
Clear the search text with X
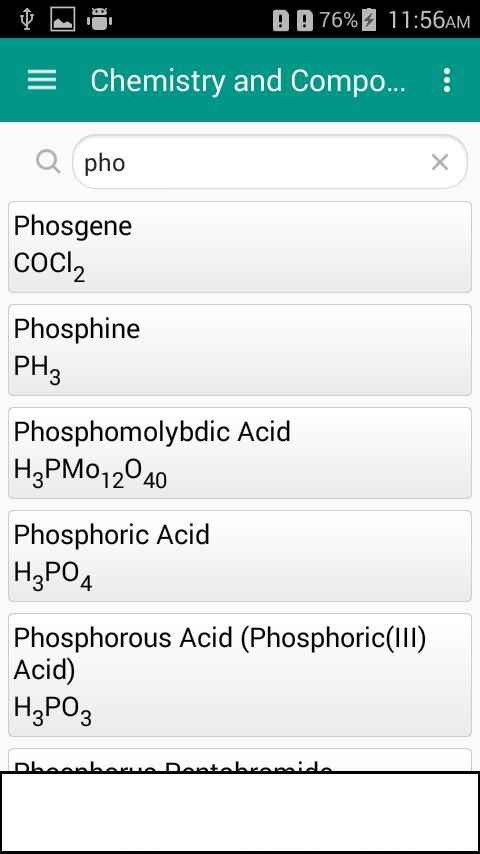coord(440,162)
